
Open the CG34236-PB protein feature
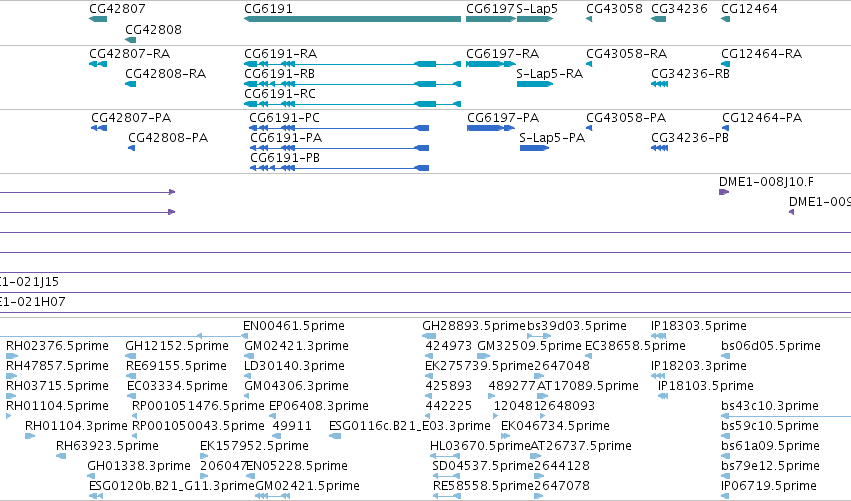(659, 148)
